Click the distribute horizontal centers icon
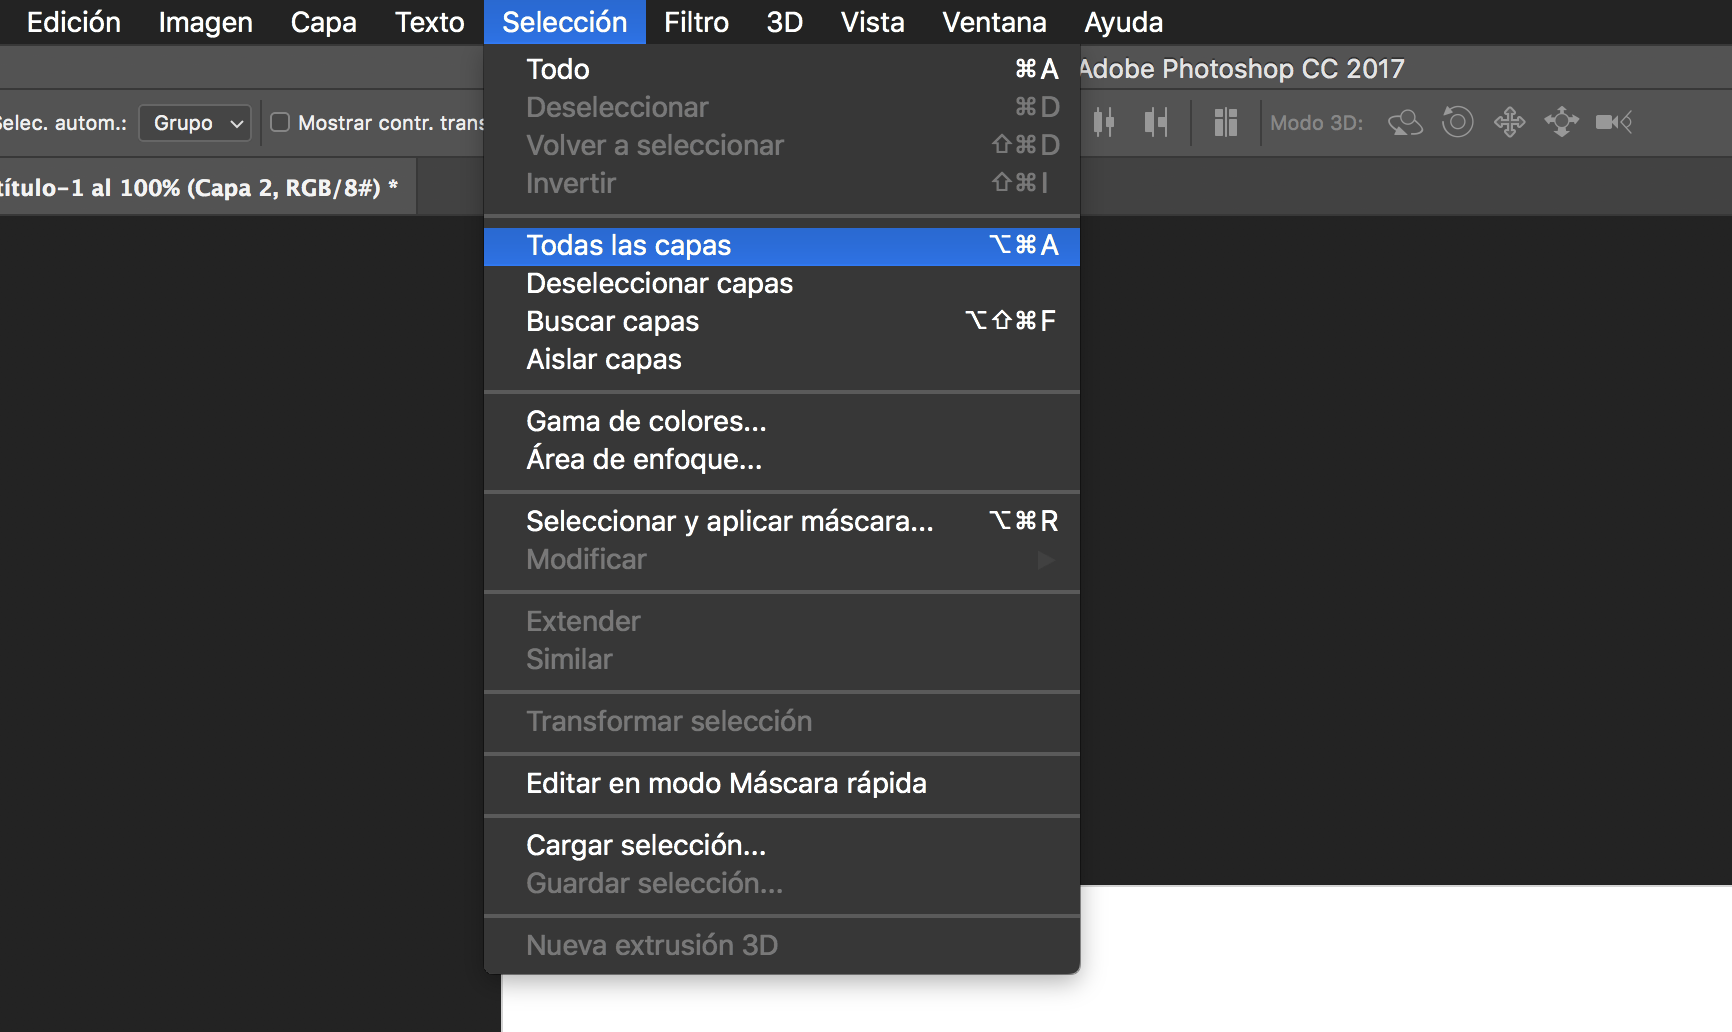 pos(1104,122)
